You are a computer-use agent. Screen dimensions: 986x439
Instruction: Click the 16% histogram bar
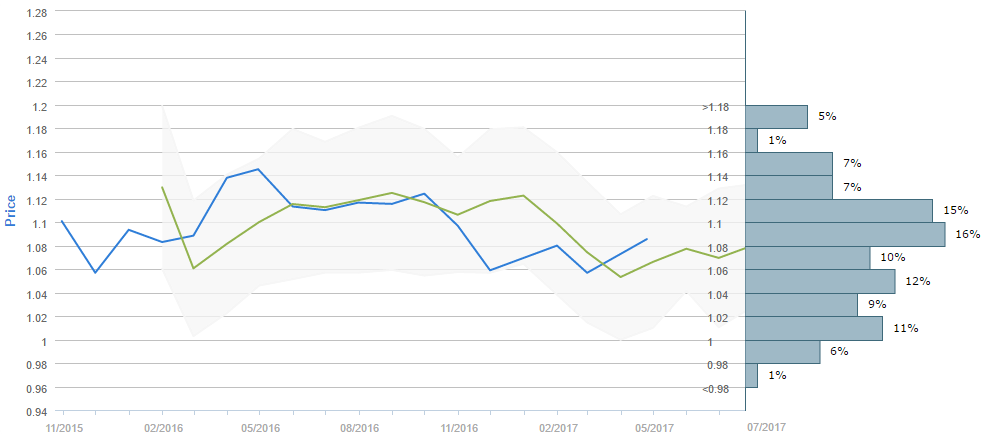[x=845, y=234]
